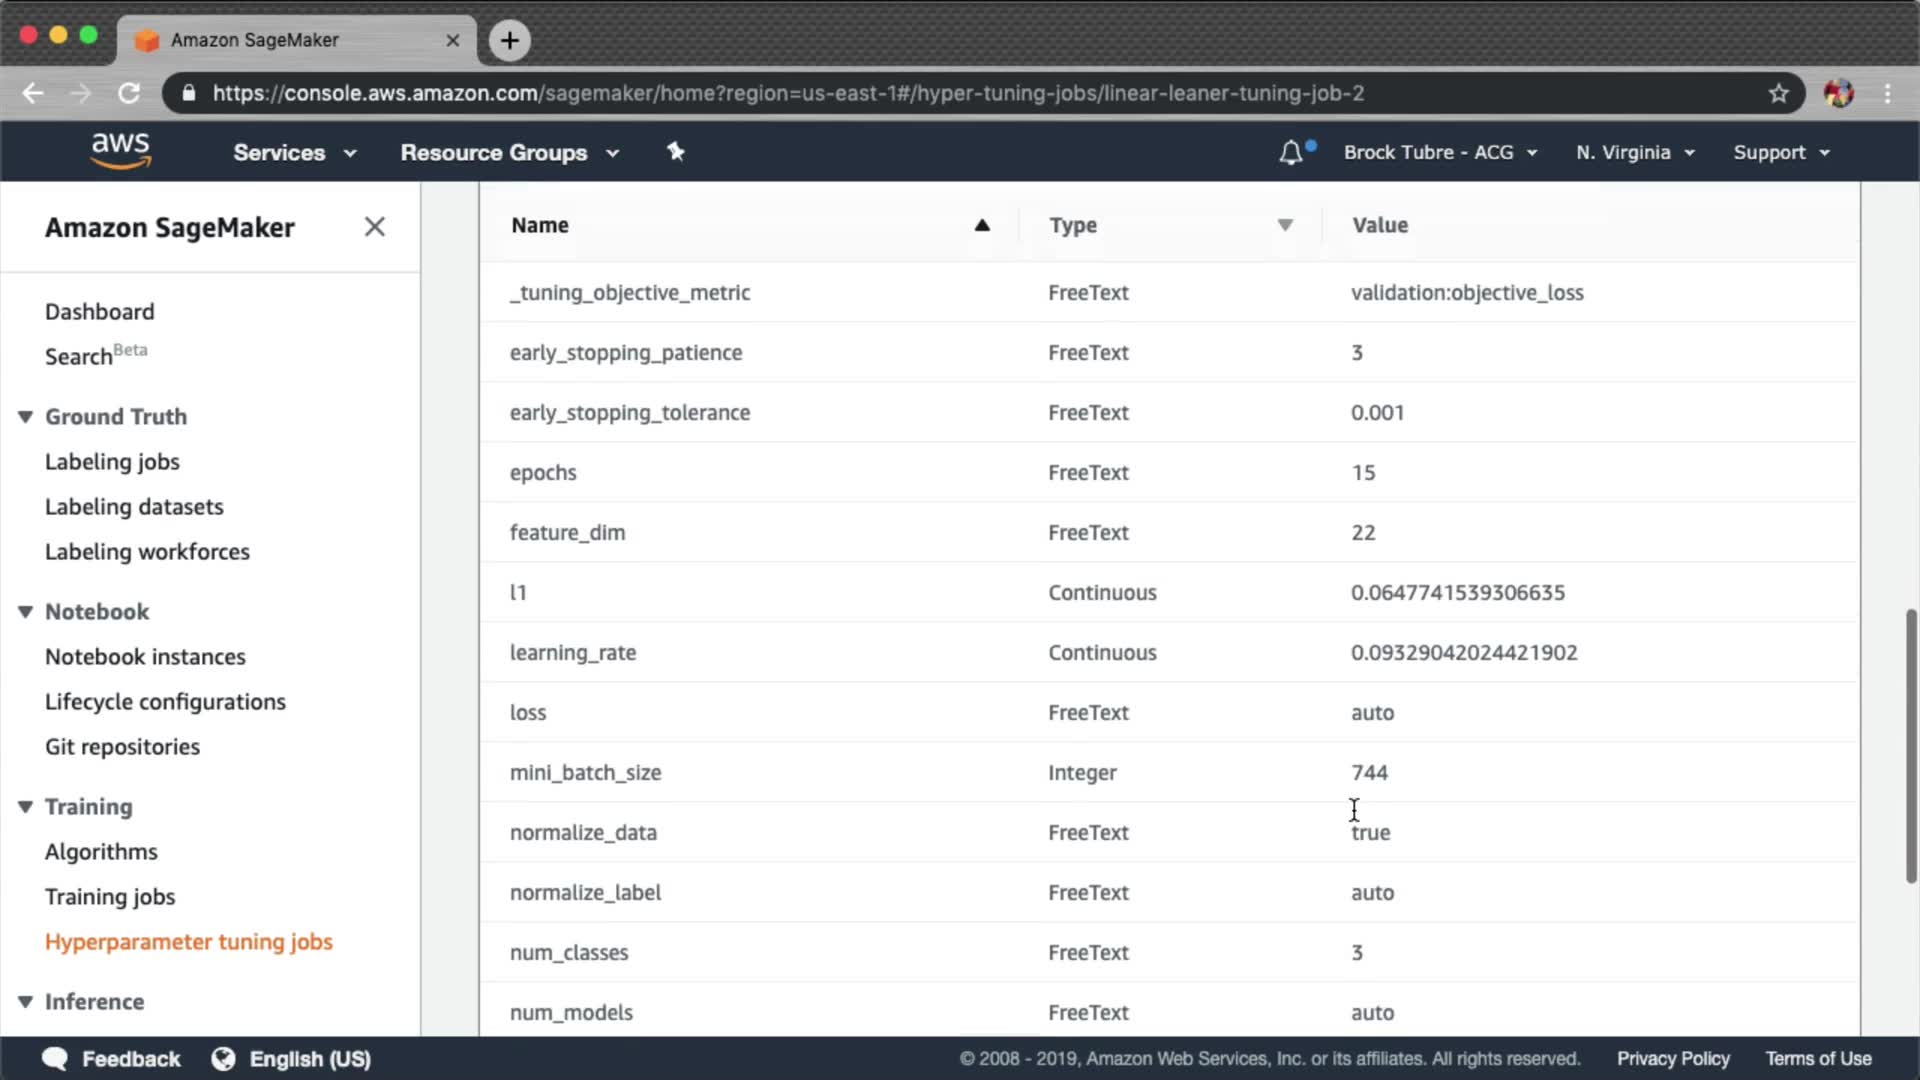This screenshot has height=1080, width=1920.
Task: Collapse the Ground Truth section
Action: click(26, 417)
